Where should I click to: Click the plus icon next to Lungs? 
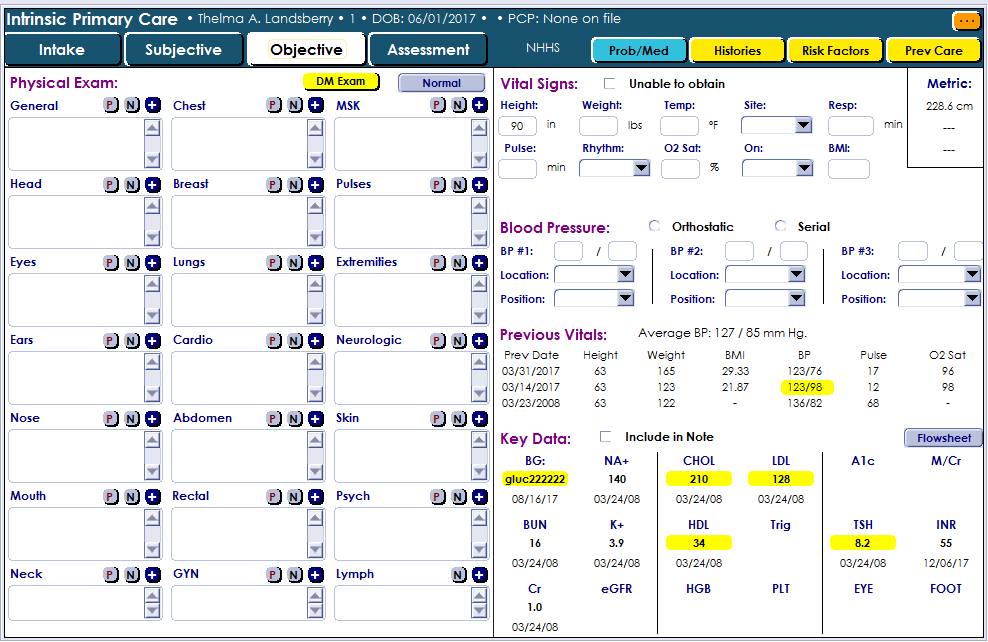pos(315,262)
